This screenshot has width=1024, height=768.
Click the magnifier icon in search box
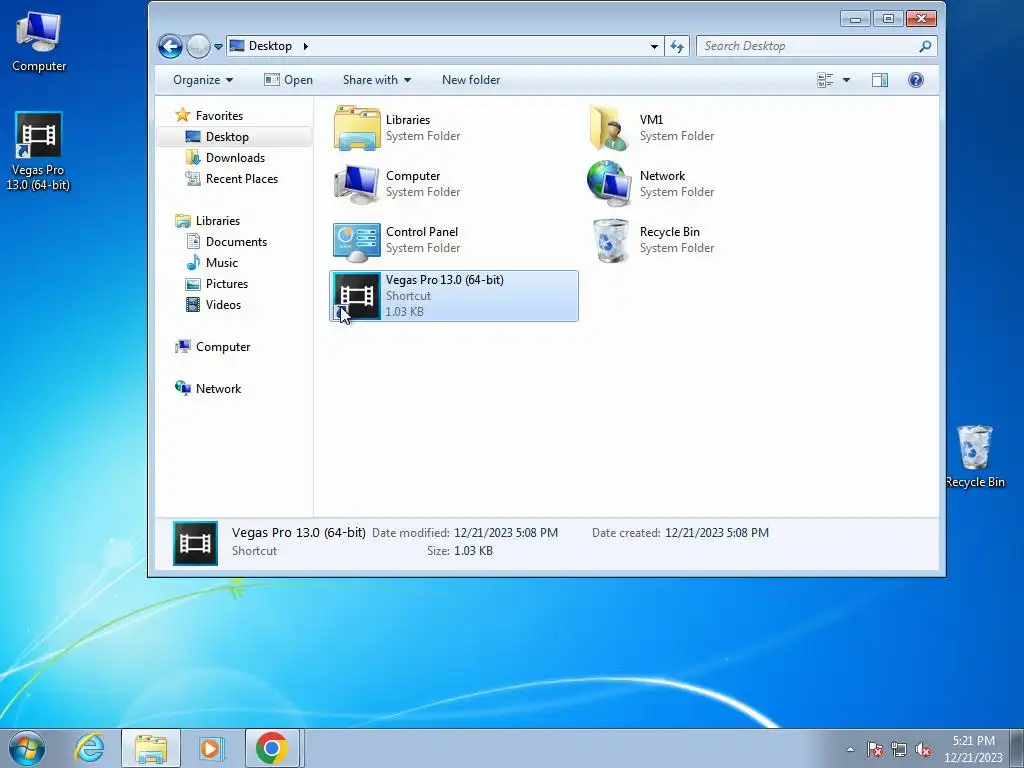(925, 46)
